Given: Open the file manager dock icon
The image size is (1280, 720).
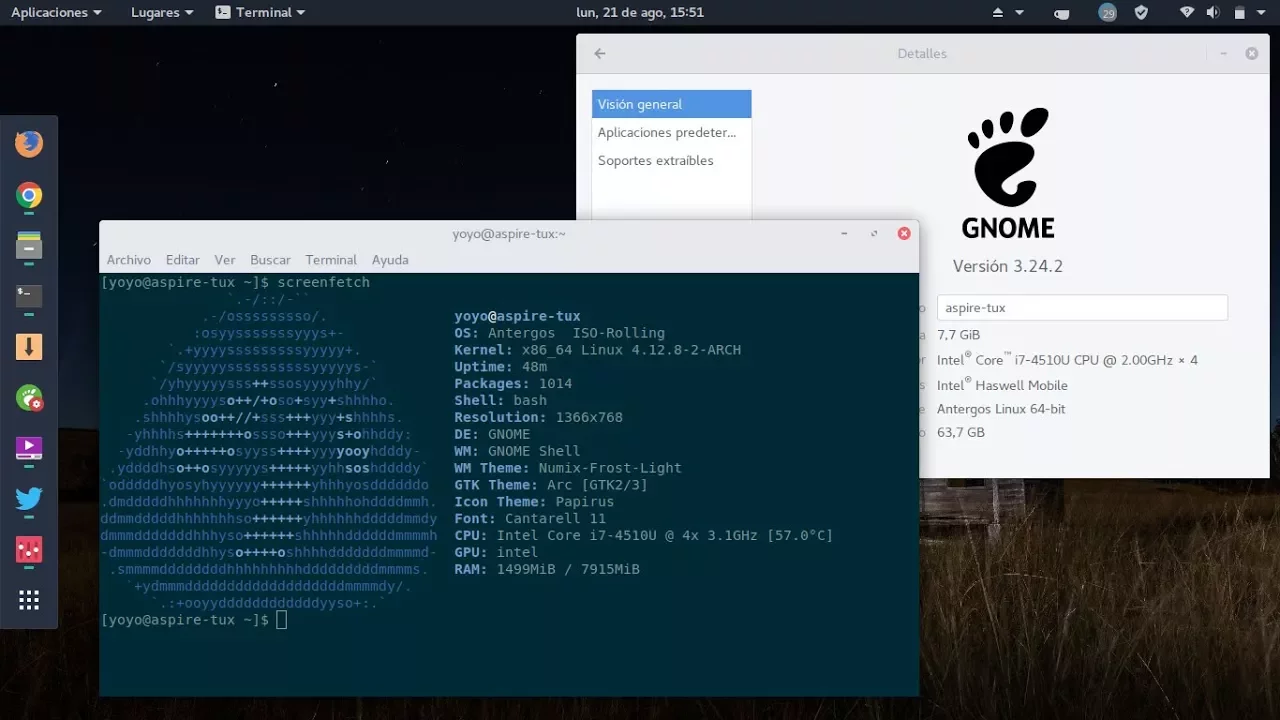Looking at the screenshot, I should [29, 246].
